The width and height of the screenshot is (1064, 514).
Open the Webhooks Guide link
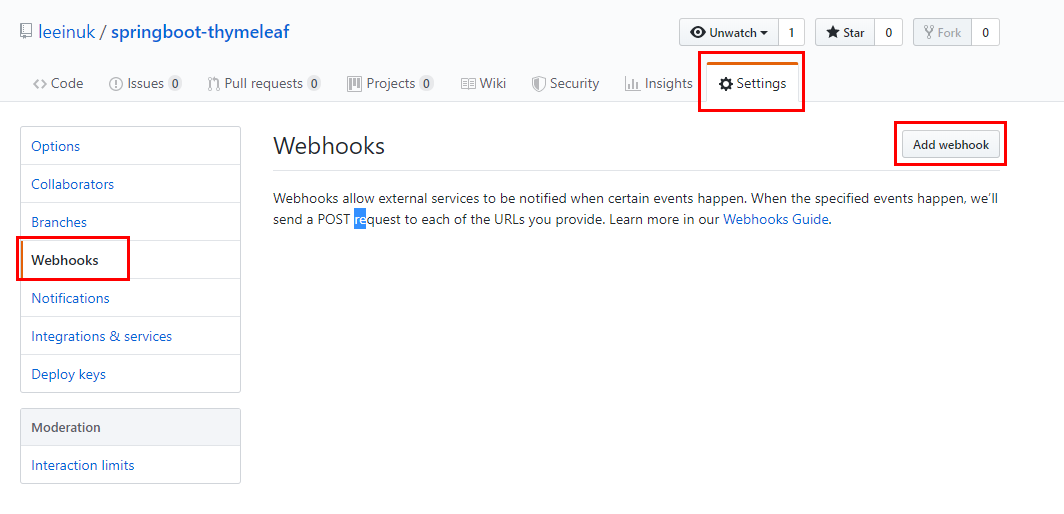[x=776, y=219]
